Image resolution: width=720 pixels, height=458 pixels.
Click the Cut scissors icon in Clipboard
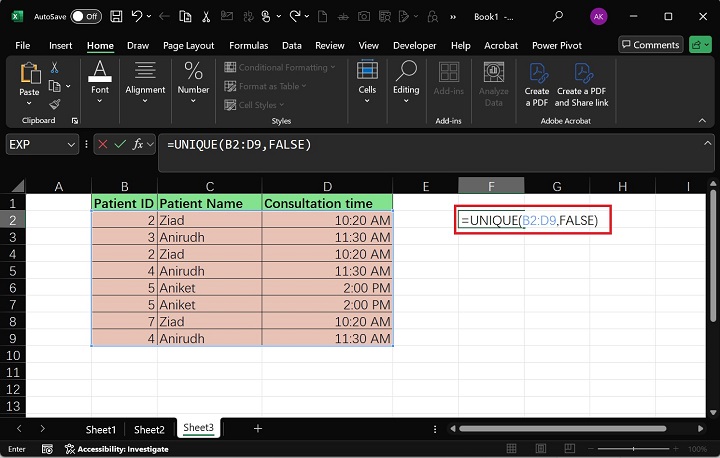54,67
